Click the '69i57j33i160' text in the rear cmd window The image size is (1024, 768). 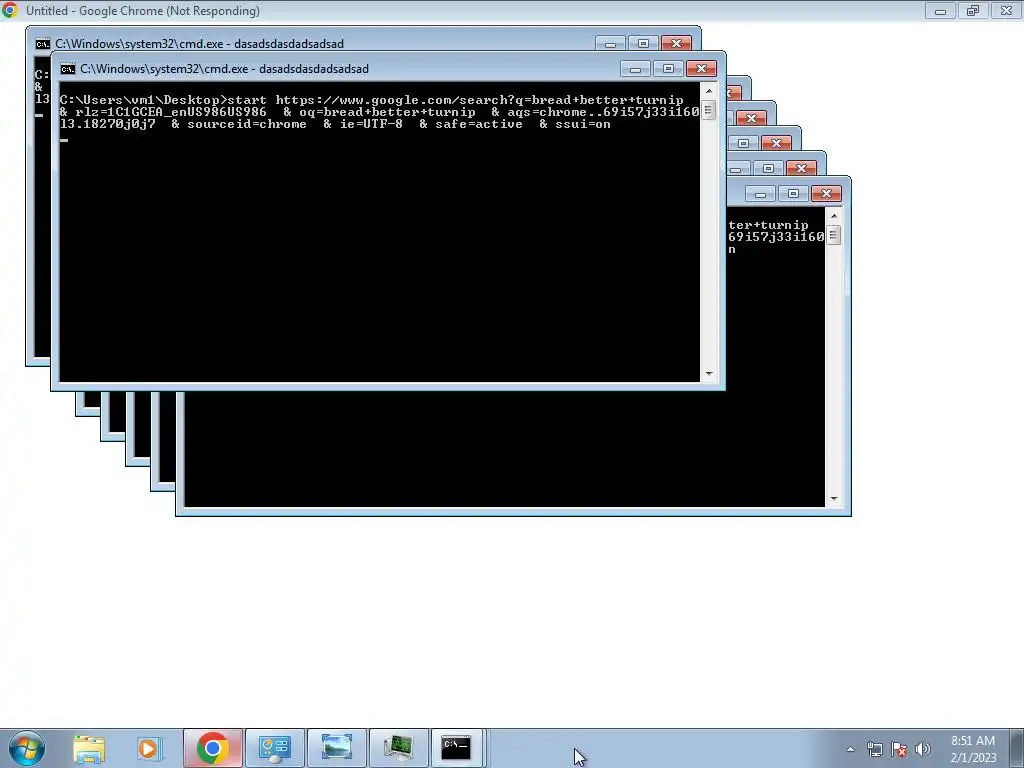coord(776,237)
